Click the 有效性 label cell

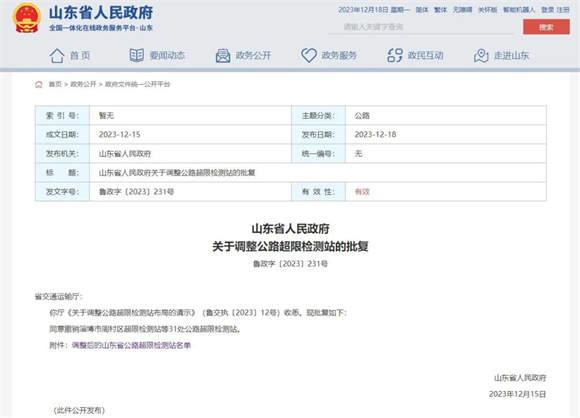click(x=318, y=192)
